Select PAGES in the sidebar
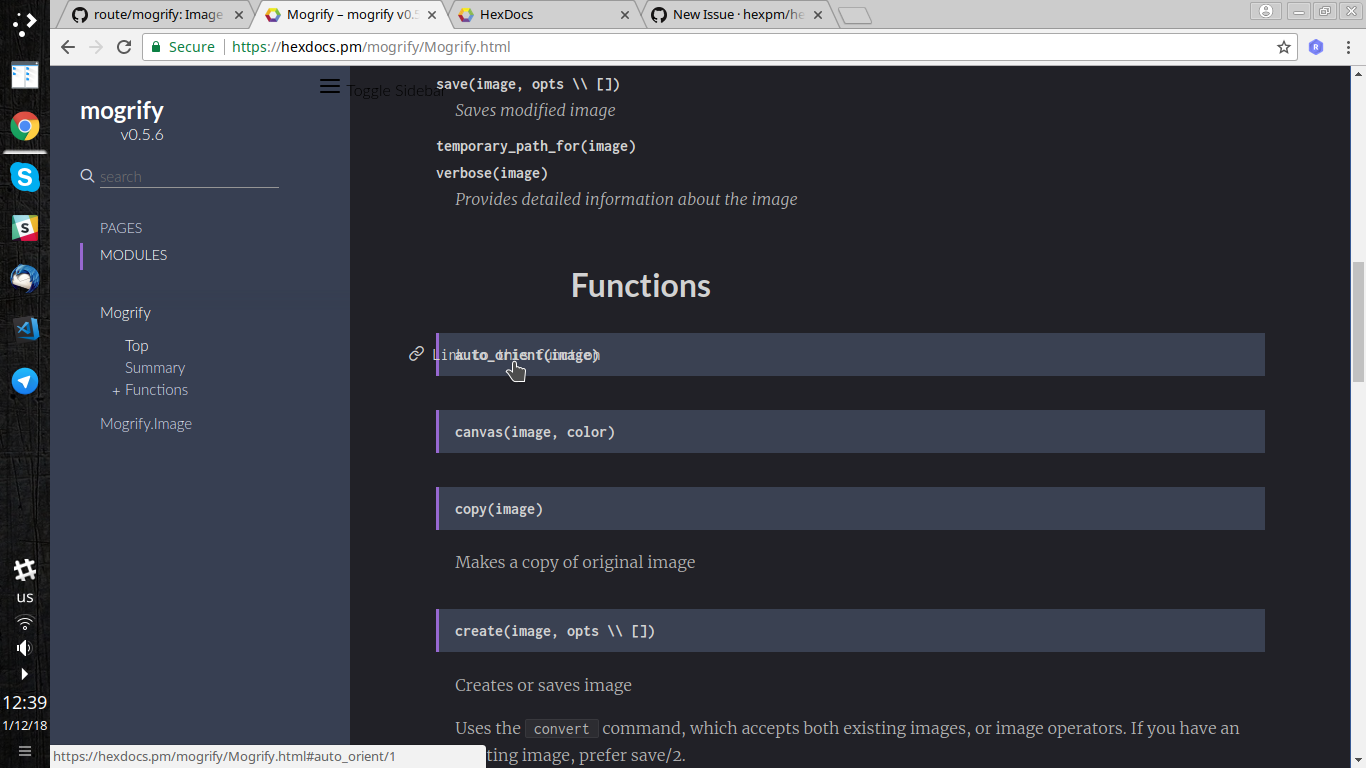Viewport: 1366px width, 768px height. 121,228
